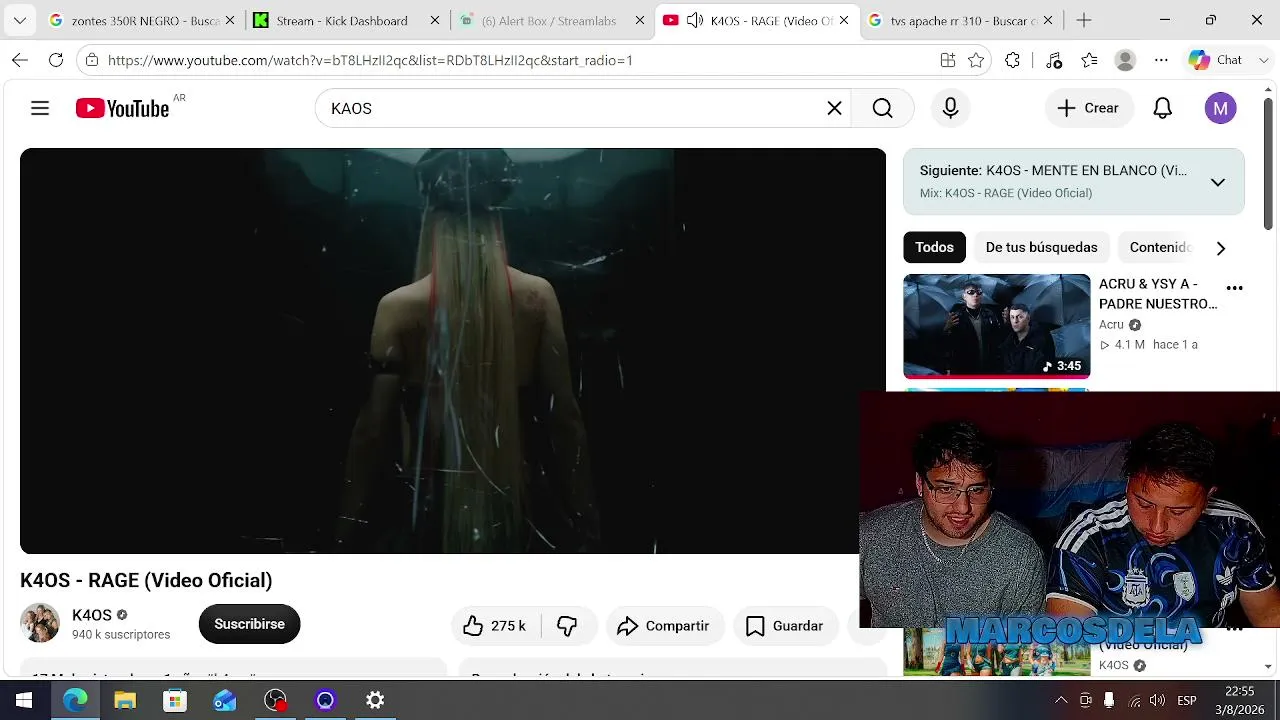
Task: Show more filter chips with the arrow
Action: 1220,248
